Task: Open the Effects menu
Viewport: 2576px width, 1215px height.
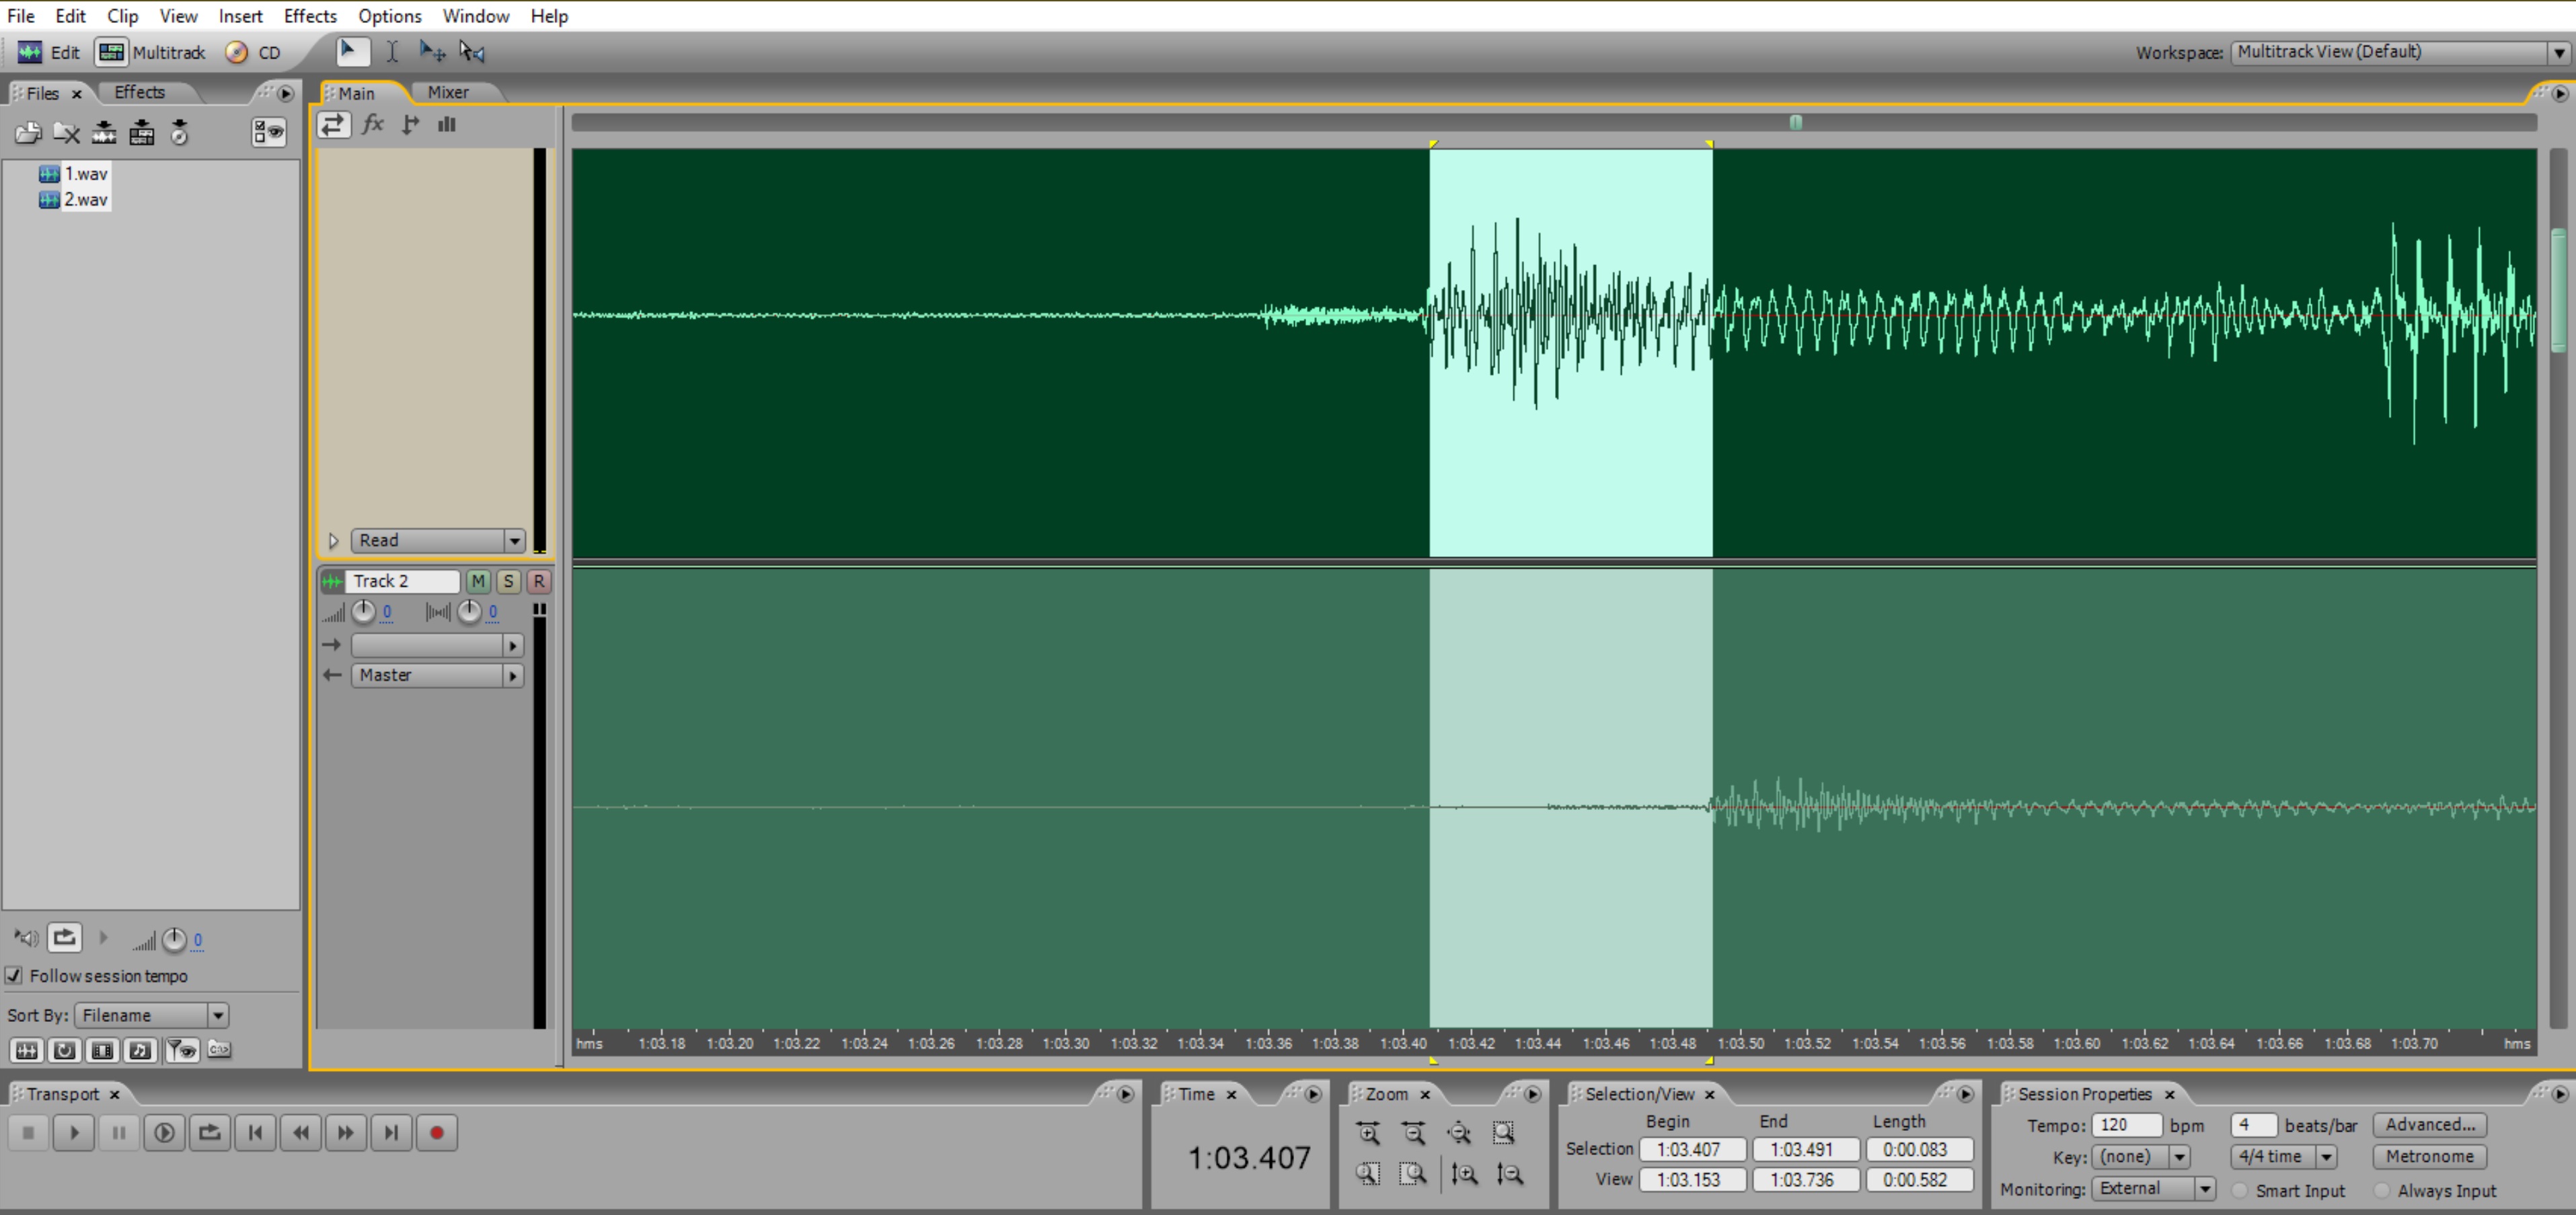Action: [310, 16]
